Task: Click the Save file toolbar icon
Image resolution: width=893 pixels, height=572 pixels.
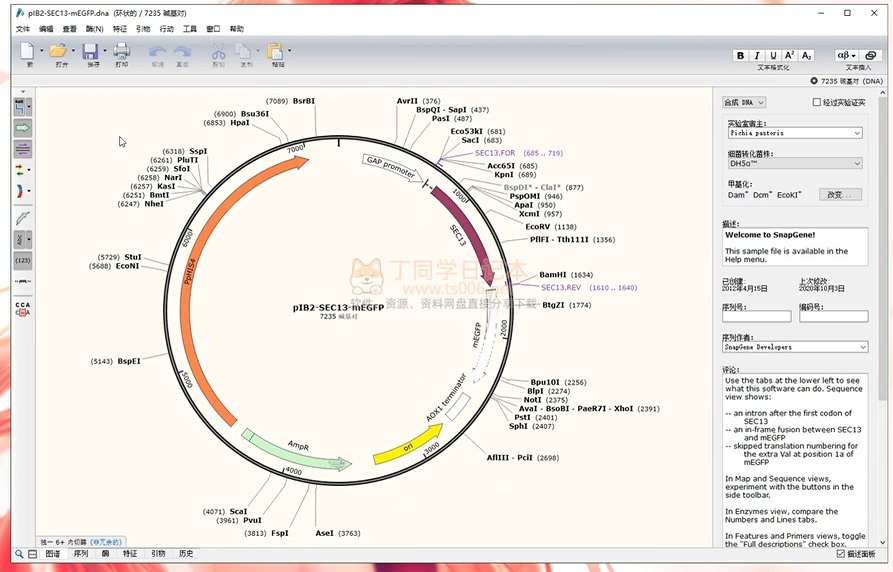Action: click(x=90, y=51)
